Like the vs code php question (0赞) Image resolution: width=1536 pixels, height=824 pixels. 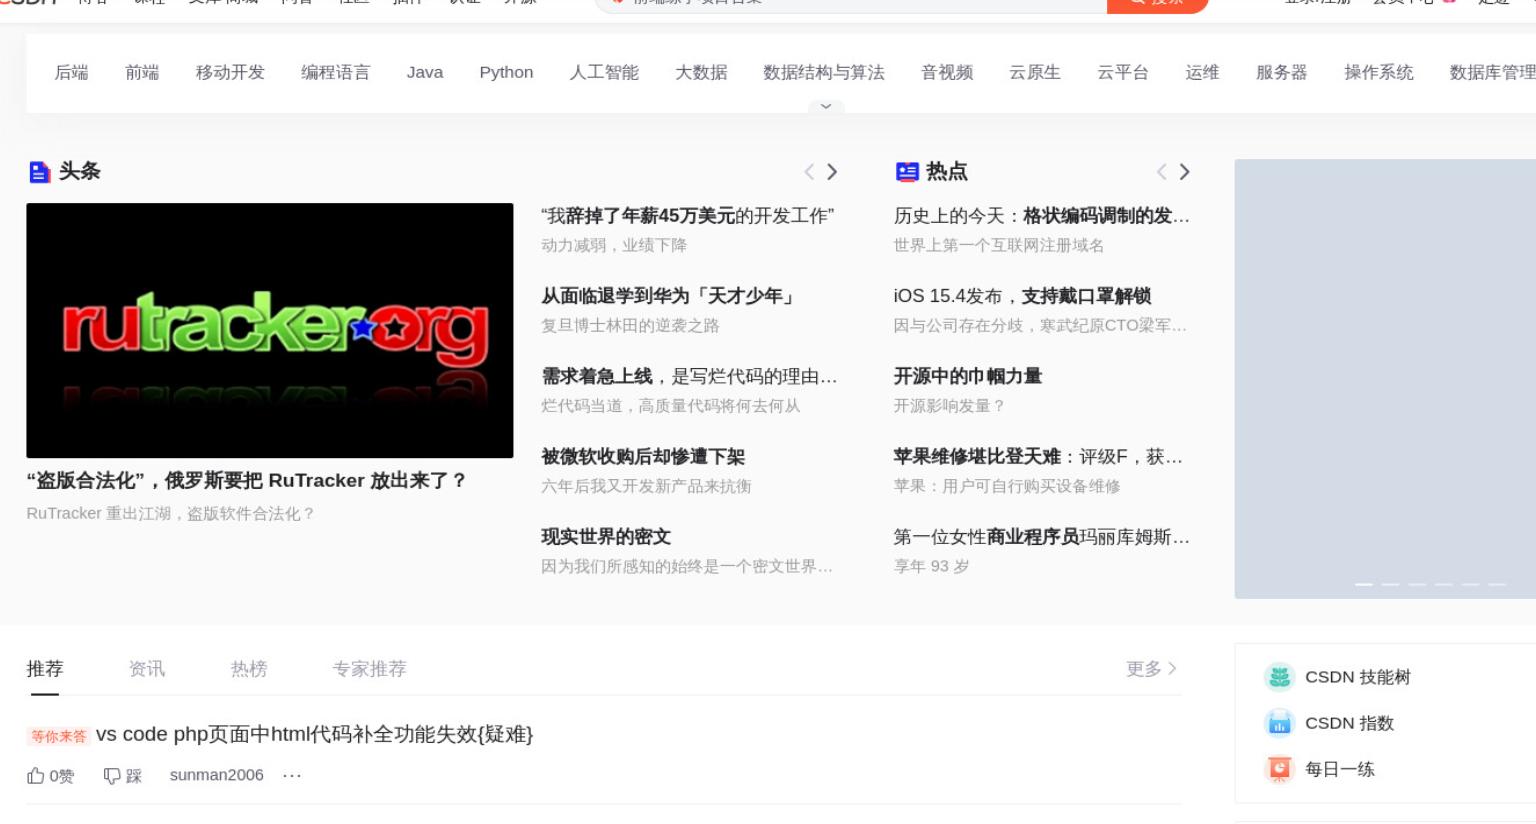click(50, 776)
